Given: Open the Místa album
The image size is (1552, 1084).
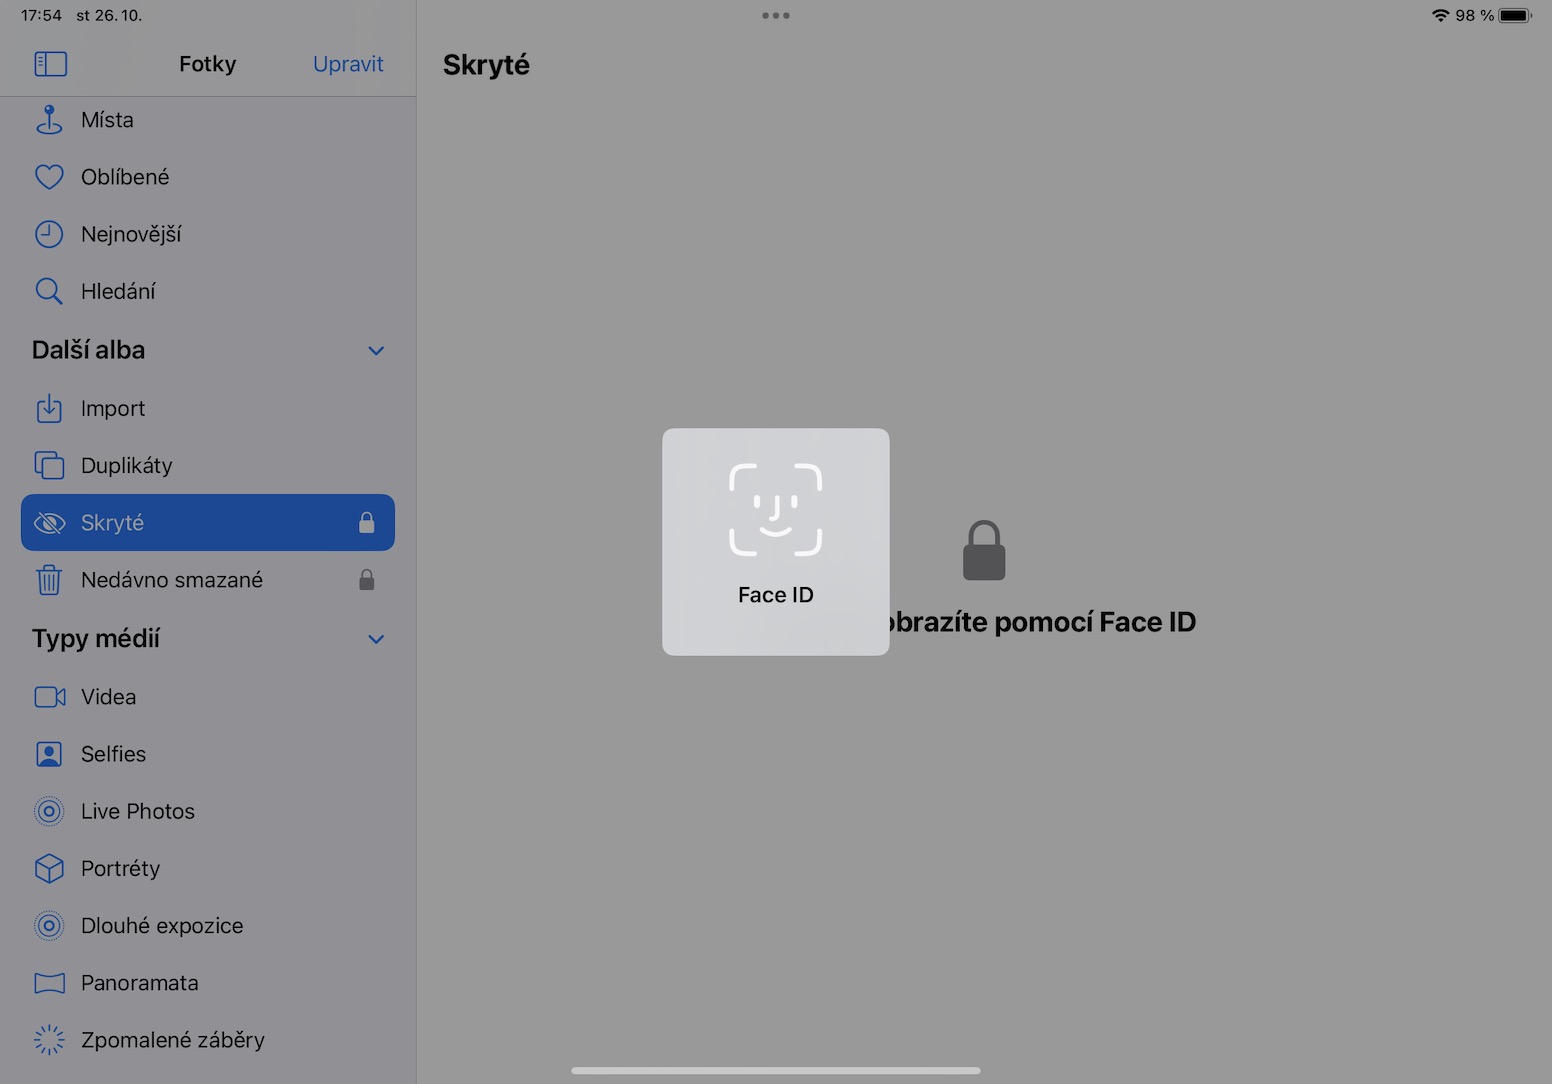Looking at the screenshot, I should [x=208, y=120].
